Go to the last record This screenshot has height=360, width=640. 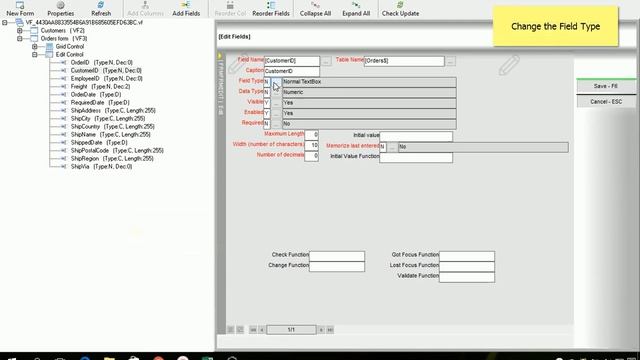[x=330, y=330]
